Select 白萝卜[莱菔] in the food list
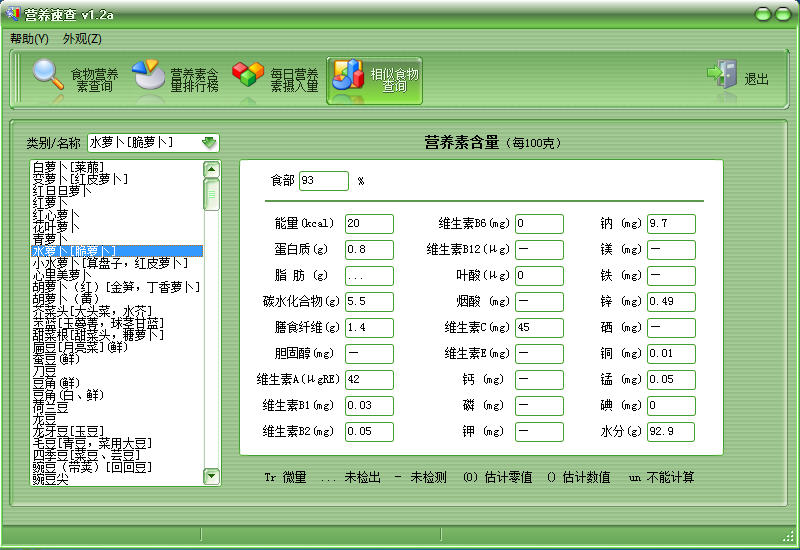This screenshot has width=800, height=550. pos(69,167)
